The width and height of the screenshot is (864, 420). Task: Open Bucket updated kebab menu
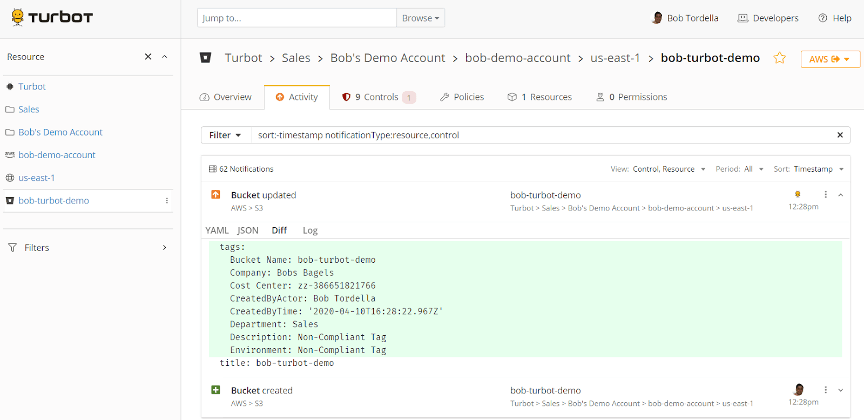[x=825, y=195]
